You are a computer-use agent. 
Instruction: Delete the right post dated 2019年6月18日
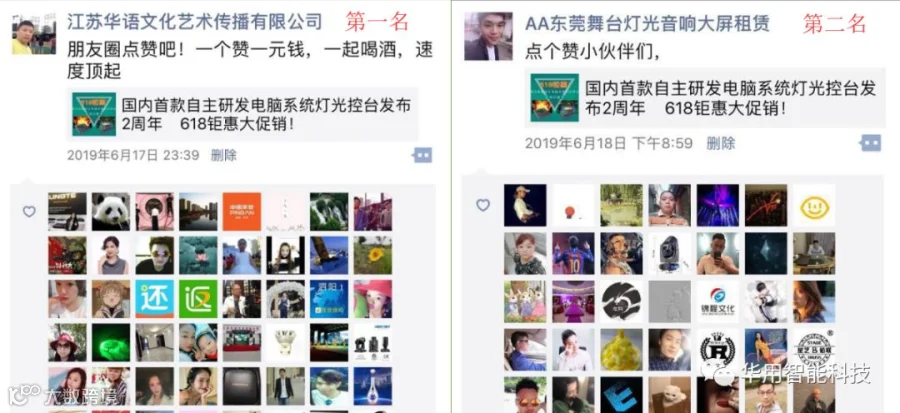click(x=721, y=143)
